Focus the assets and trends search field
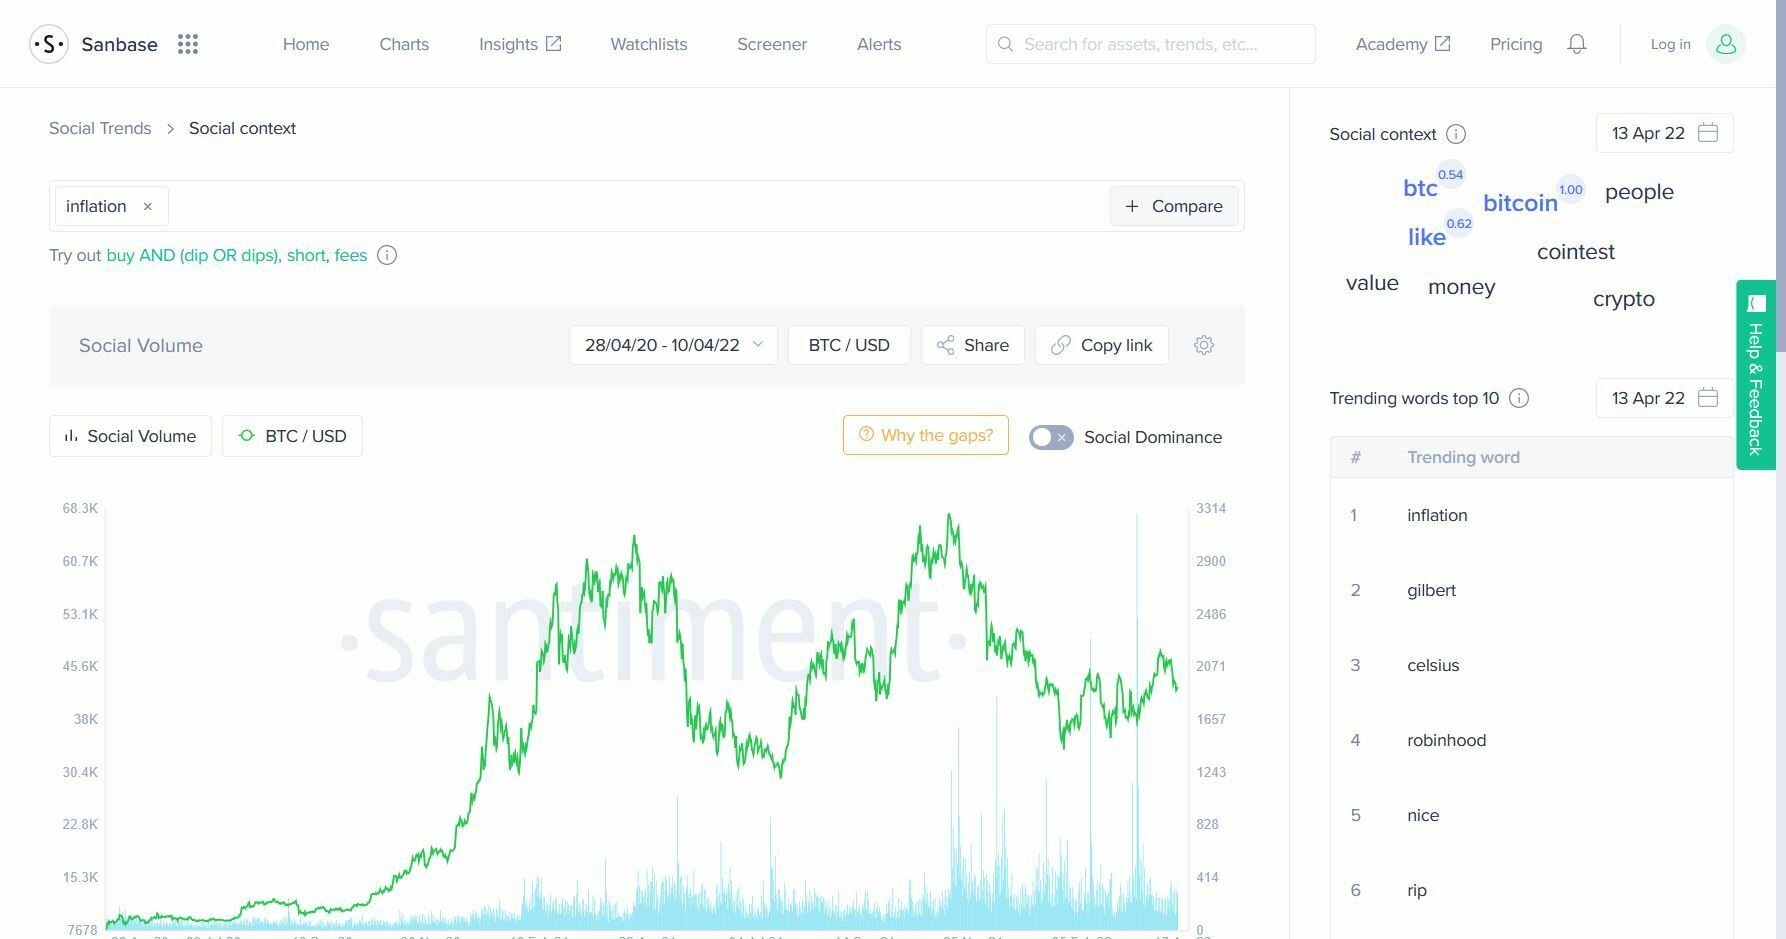The height and width of the screenshot is (939, 1786). point(1150,44)
